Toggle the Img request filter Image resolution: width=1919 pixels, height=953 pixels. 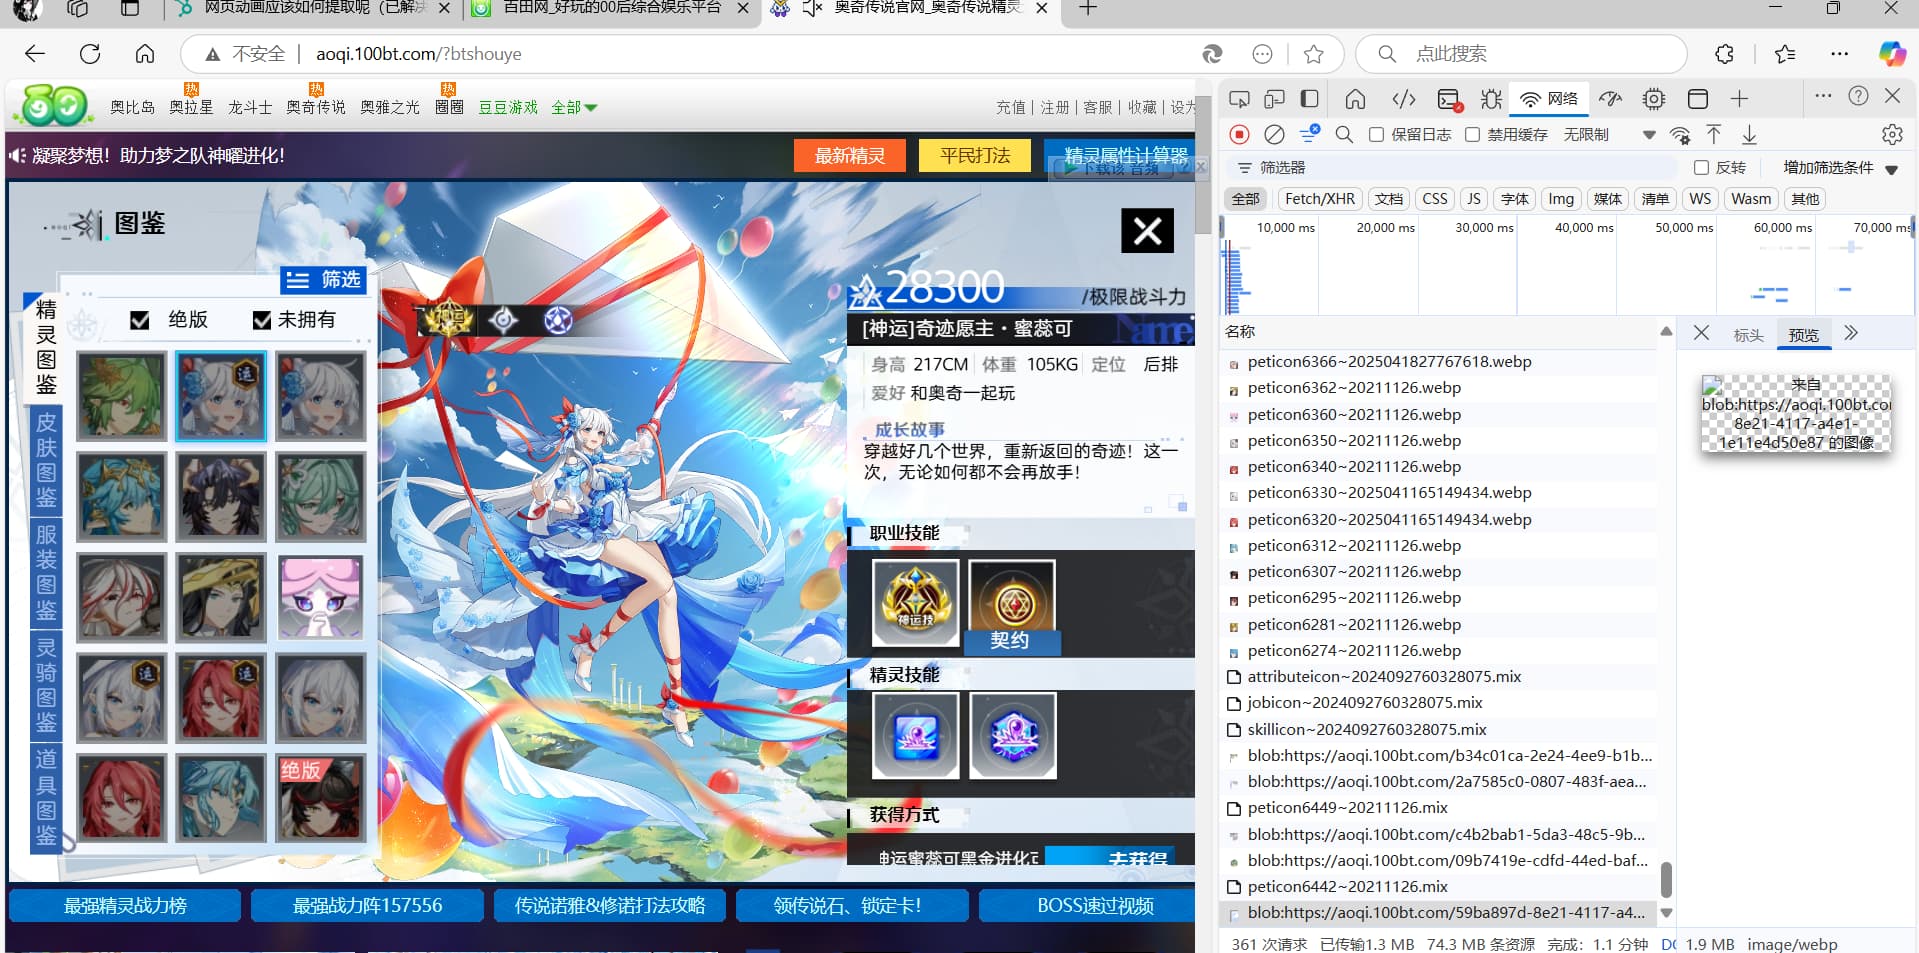(x=1561, y=199)
